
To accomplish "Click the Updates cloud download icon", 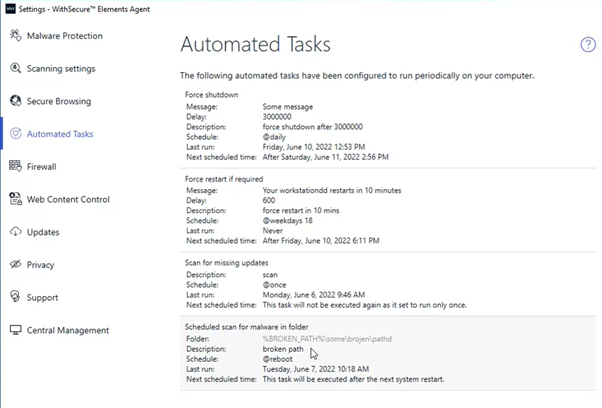I will pos(15,231).
